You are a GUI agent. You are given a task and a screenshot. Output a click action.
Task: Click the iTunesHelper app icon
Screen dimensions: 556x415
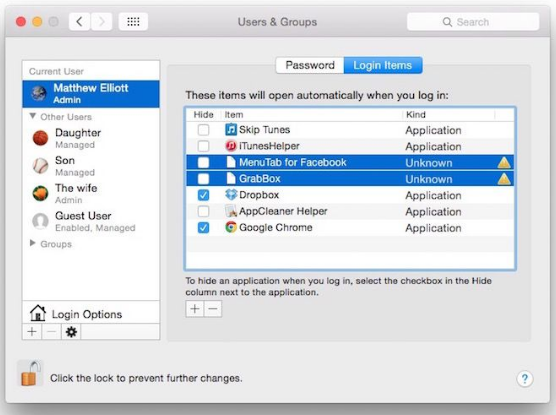point(231,146)
